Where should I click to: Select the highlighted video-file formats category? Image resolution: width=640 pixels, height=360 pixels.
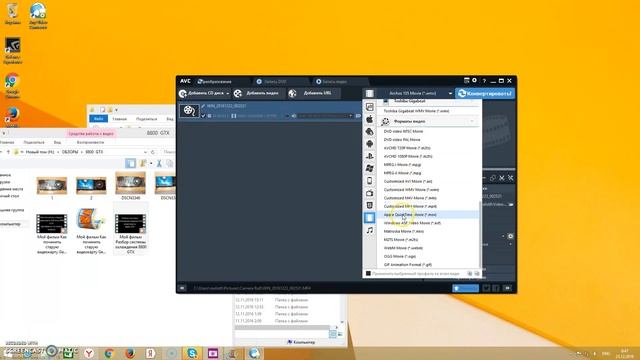pos(369,218)
